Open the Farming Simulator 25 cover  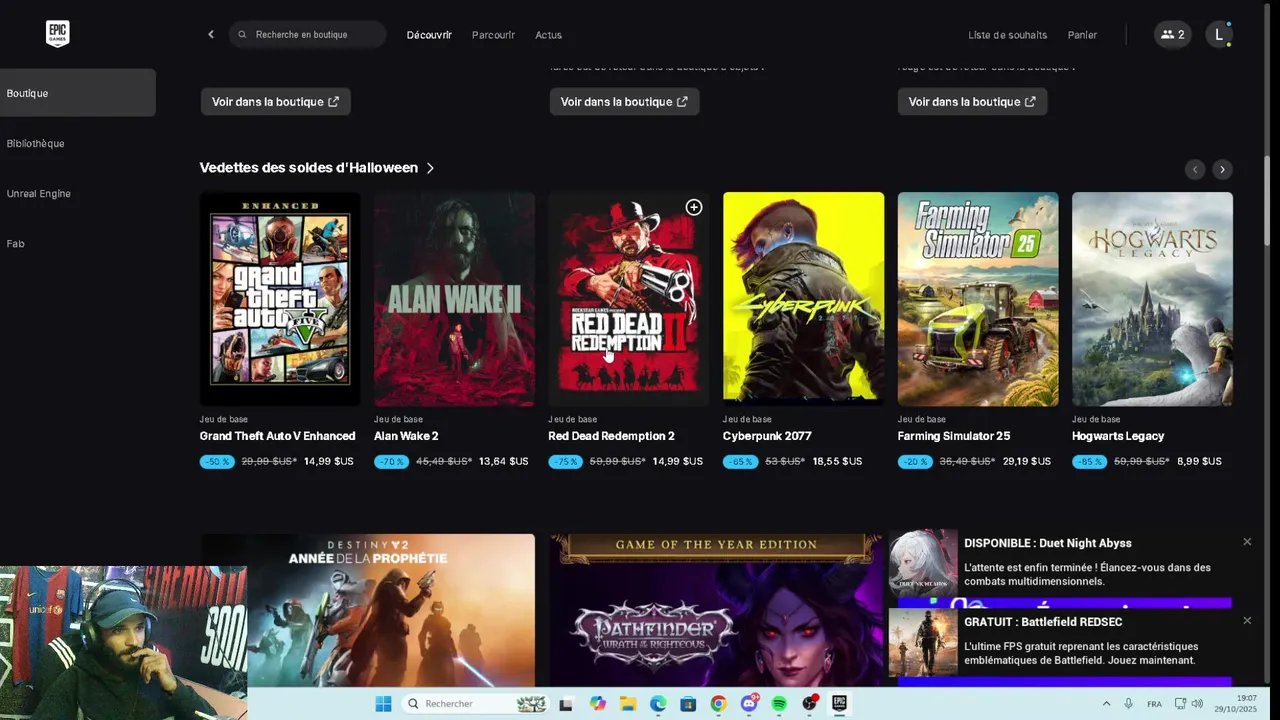pyautogui.click(x=978, y=299)
